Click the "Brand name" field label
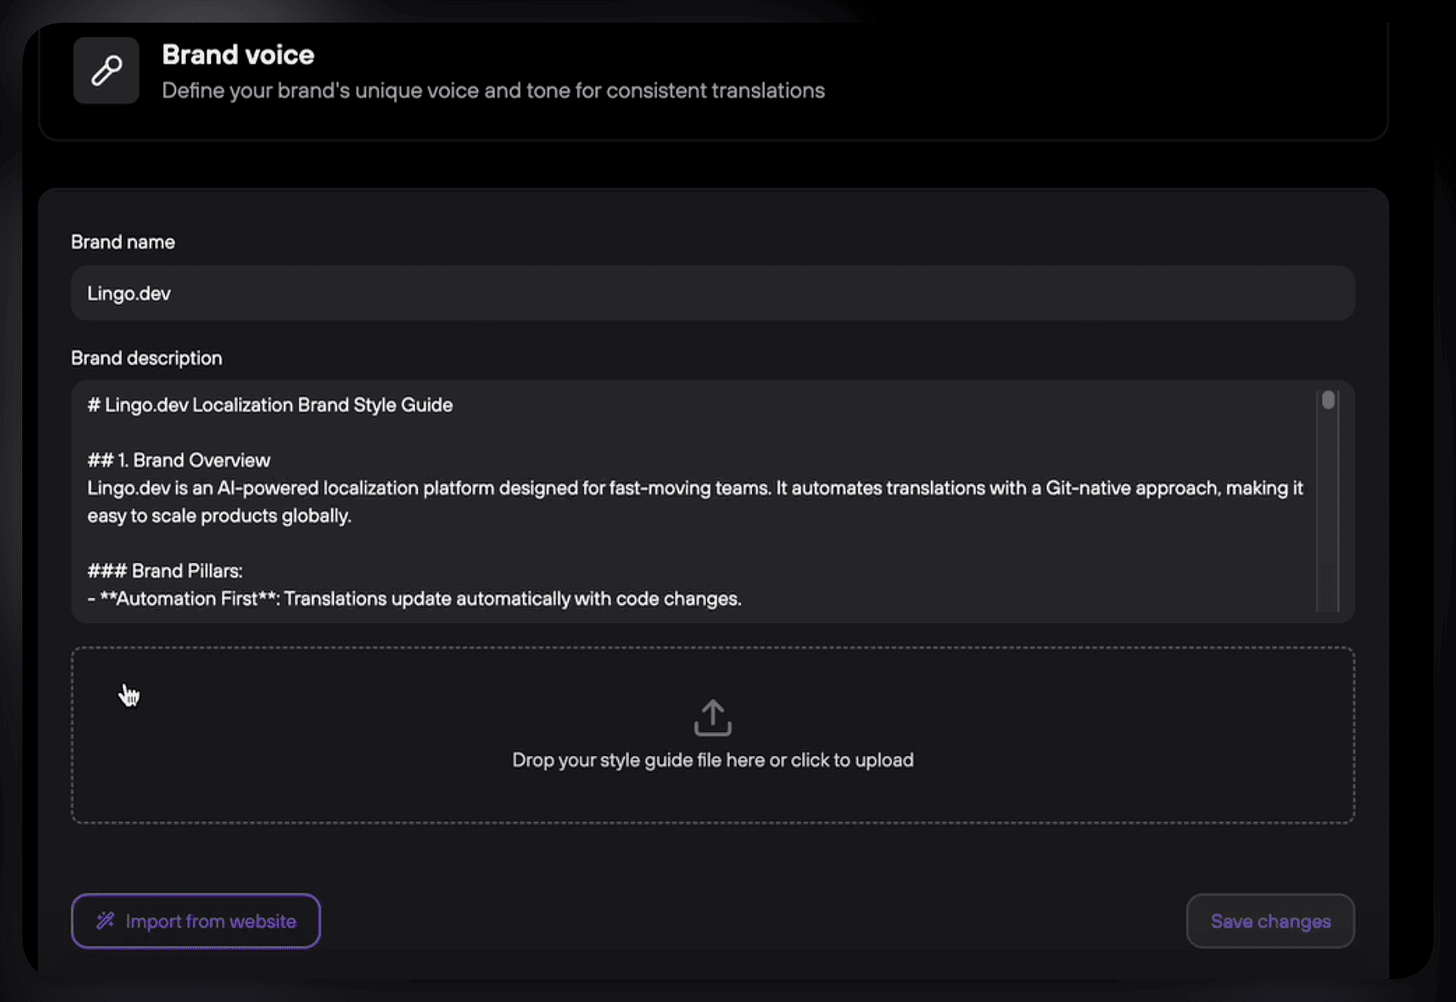The height and width of the screenshot is (1002, 1456). 123,242
